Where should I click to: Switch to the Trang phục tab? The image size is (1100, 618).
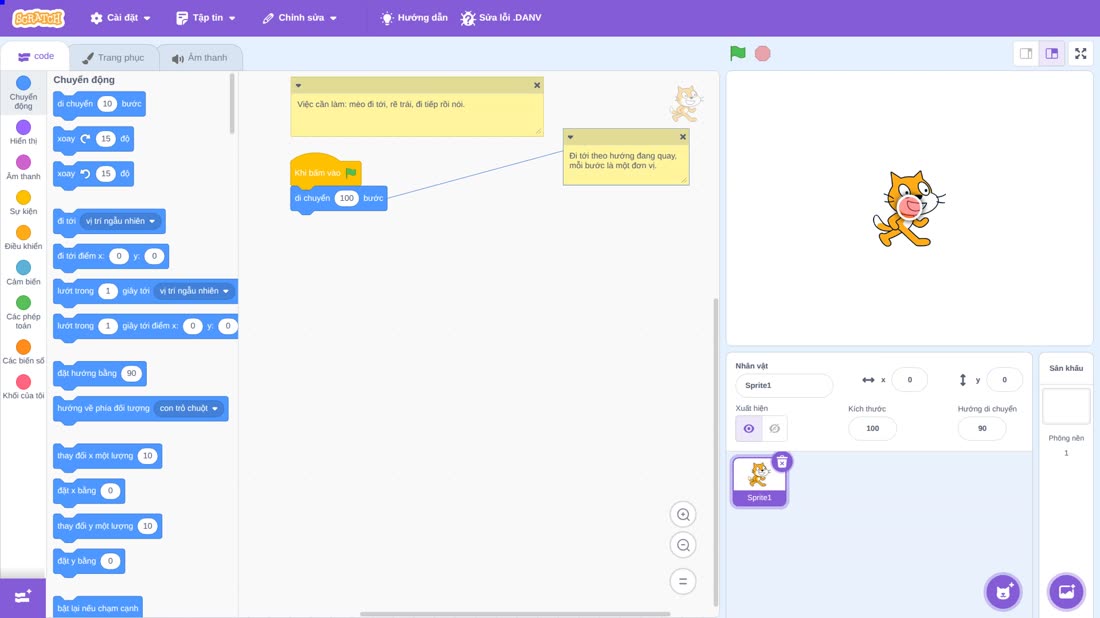coord(113,58)
